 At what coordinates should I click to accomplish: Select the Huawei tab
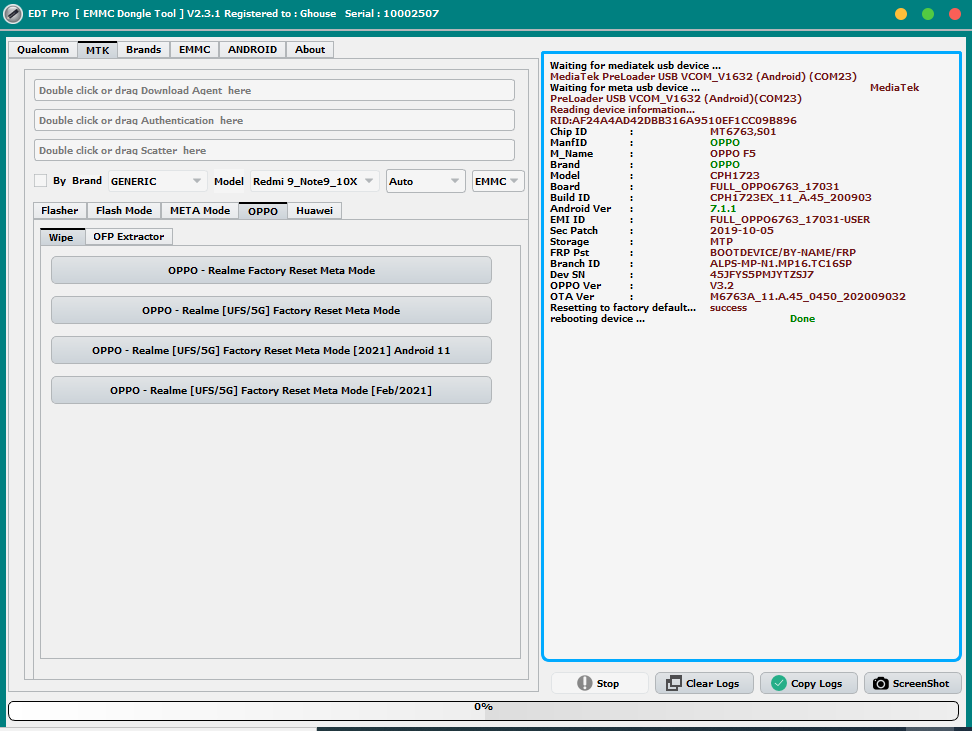coord(314,211)
